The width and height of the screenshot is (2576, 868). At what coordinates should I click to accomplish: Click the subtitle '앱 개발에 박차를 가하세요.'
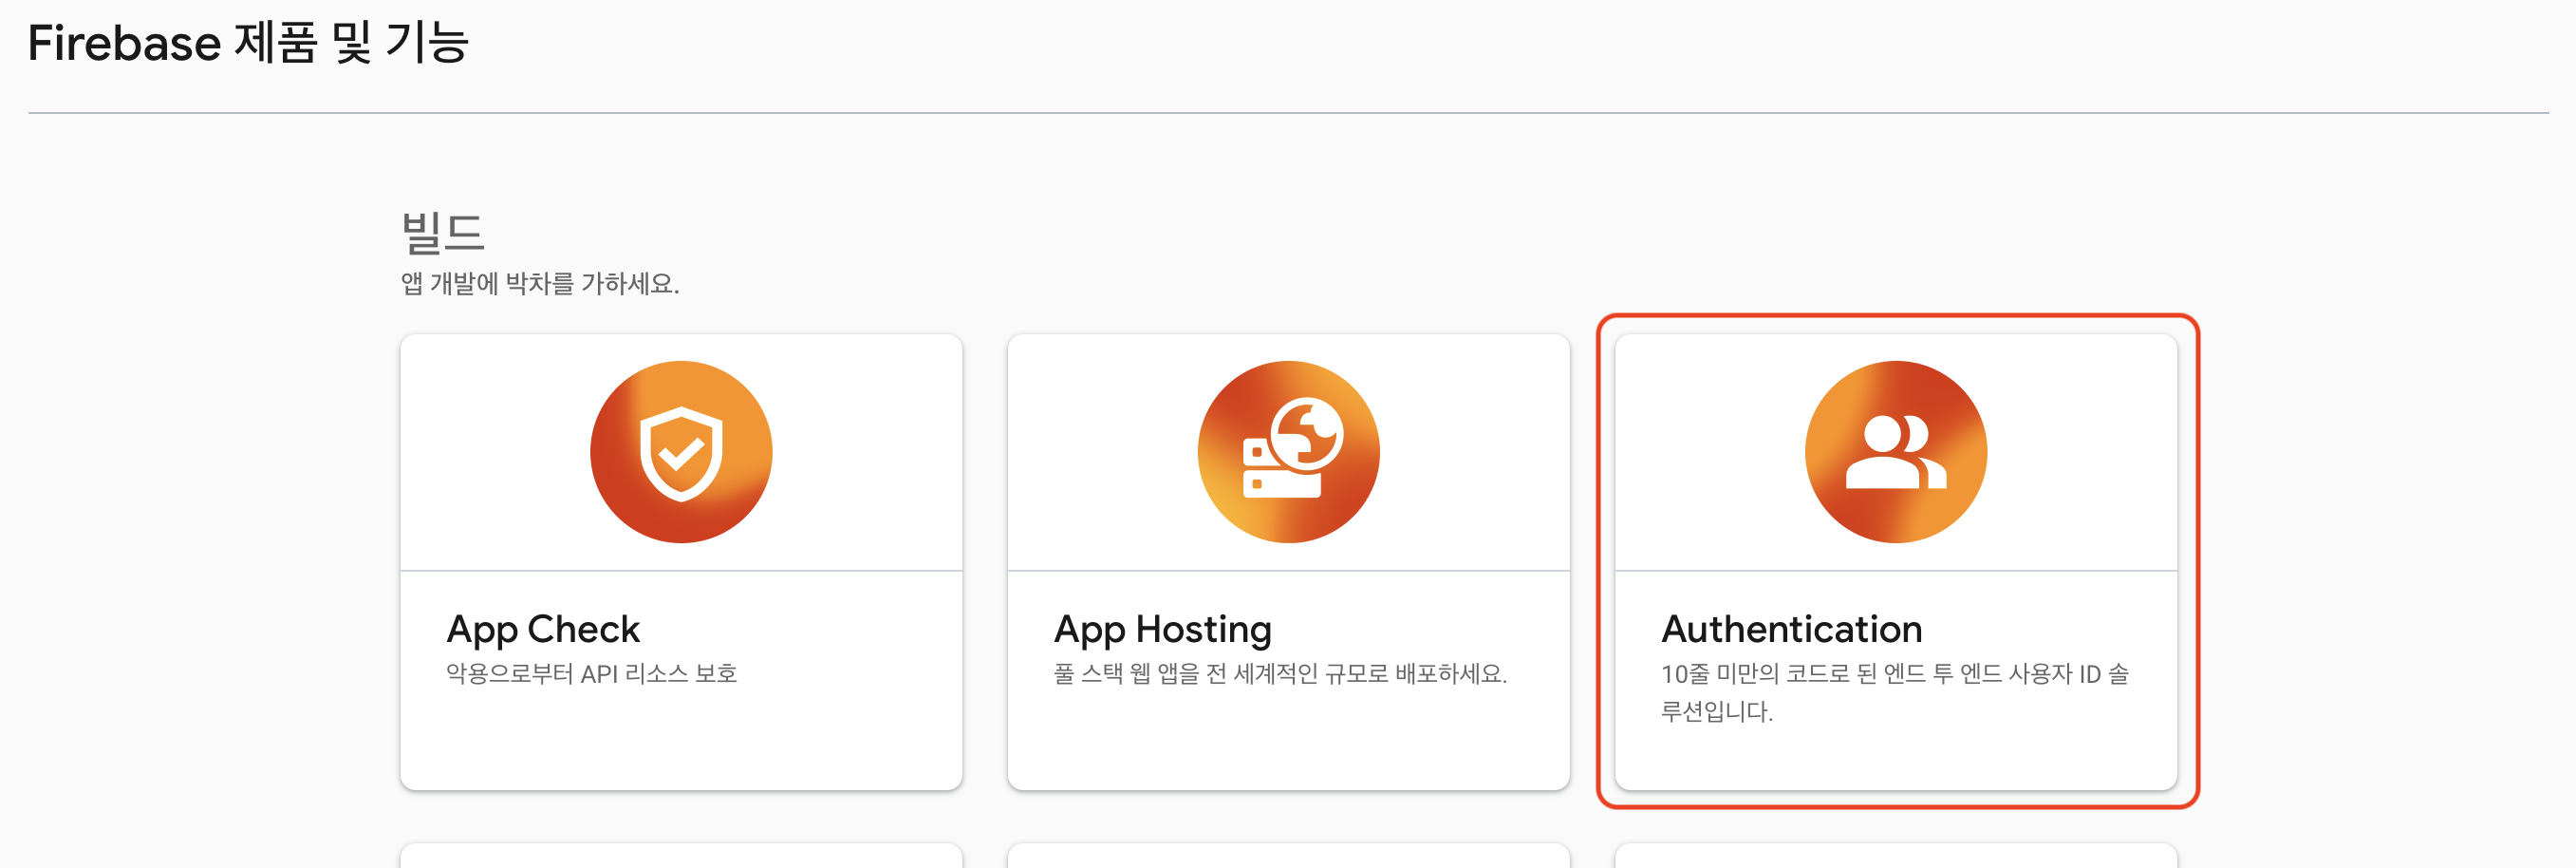pos(540,284)
